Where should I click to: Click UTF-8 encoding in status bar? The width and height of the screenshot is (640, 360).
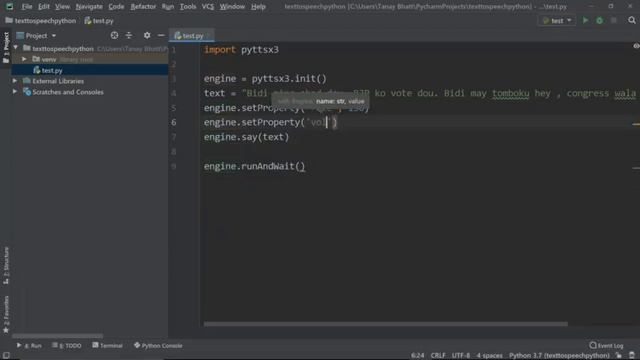(461, 356)
